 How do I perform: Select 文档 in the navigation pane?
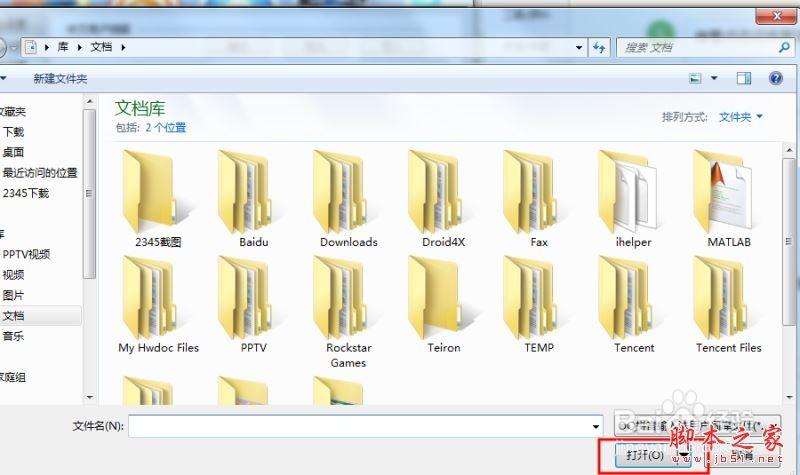click(14, 316)
